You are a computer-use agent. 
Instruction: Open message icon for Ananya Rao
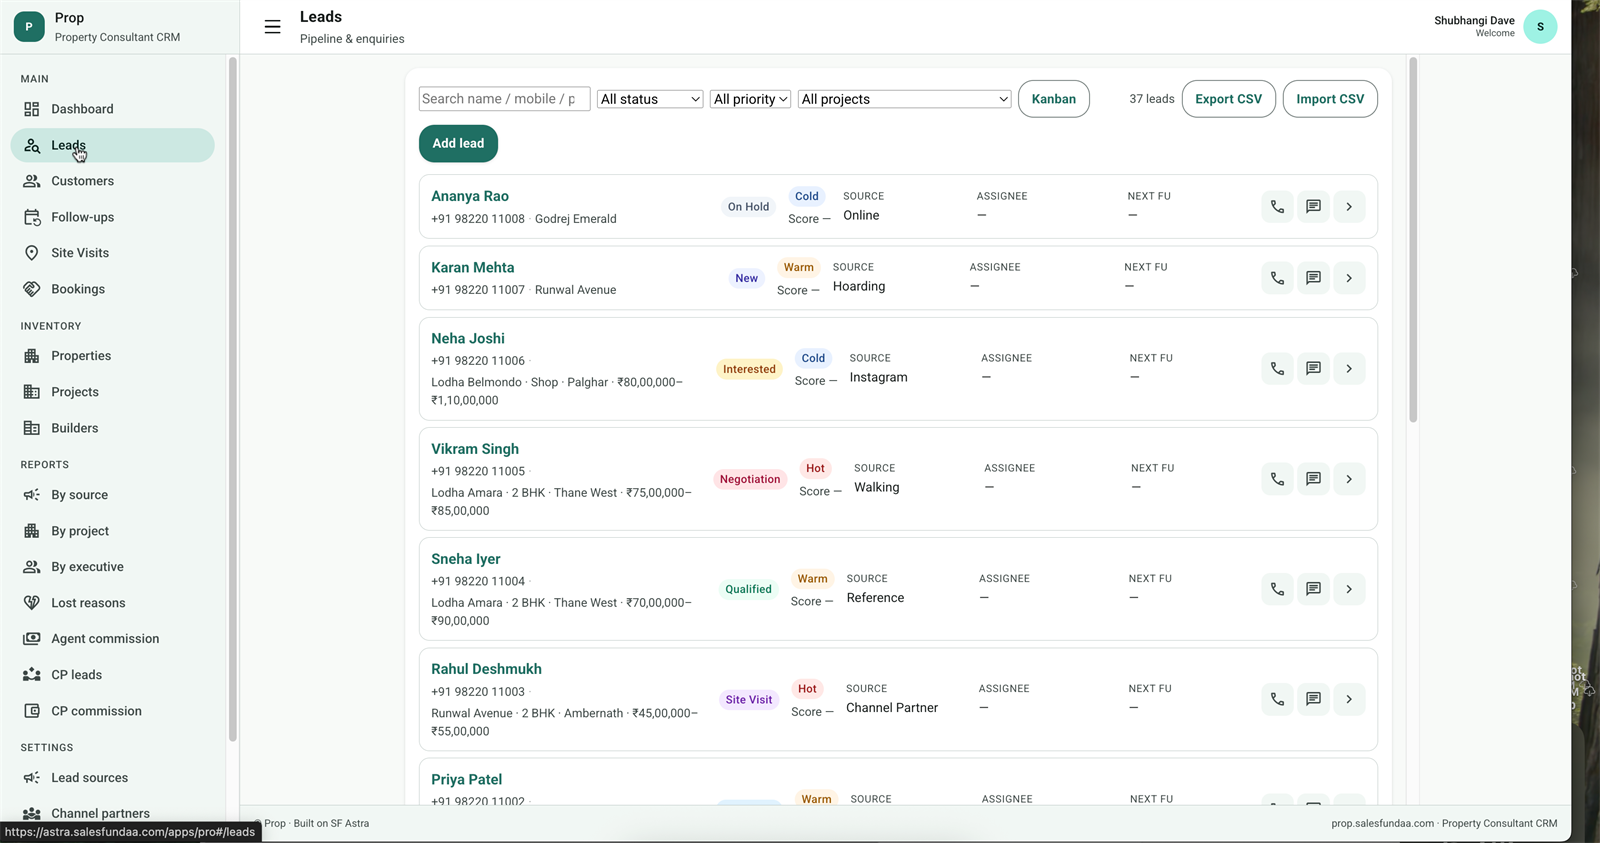coord(1313,207)
